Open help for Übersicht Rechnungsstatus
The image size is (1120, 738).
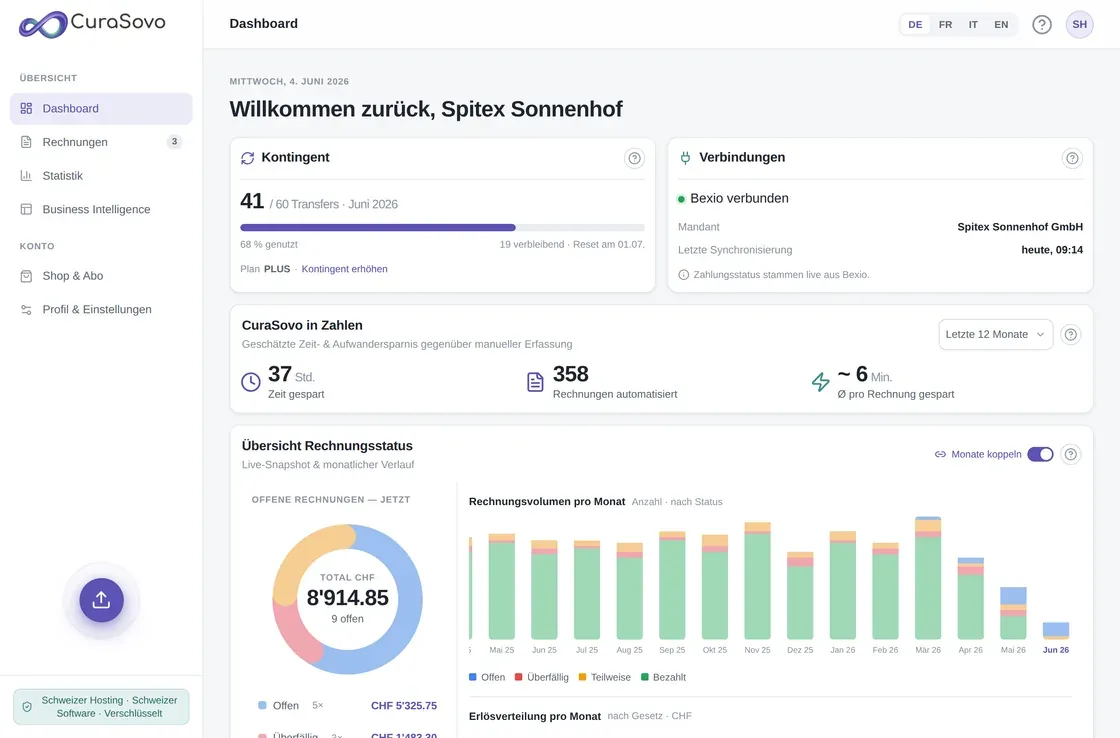(x=1071, y=454)
